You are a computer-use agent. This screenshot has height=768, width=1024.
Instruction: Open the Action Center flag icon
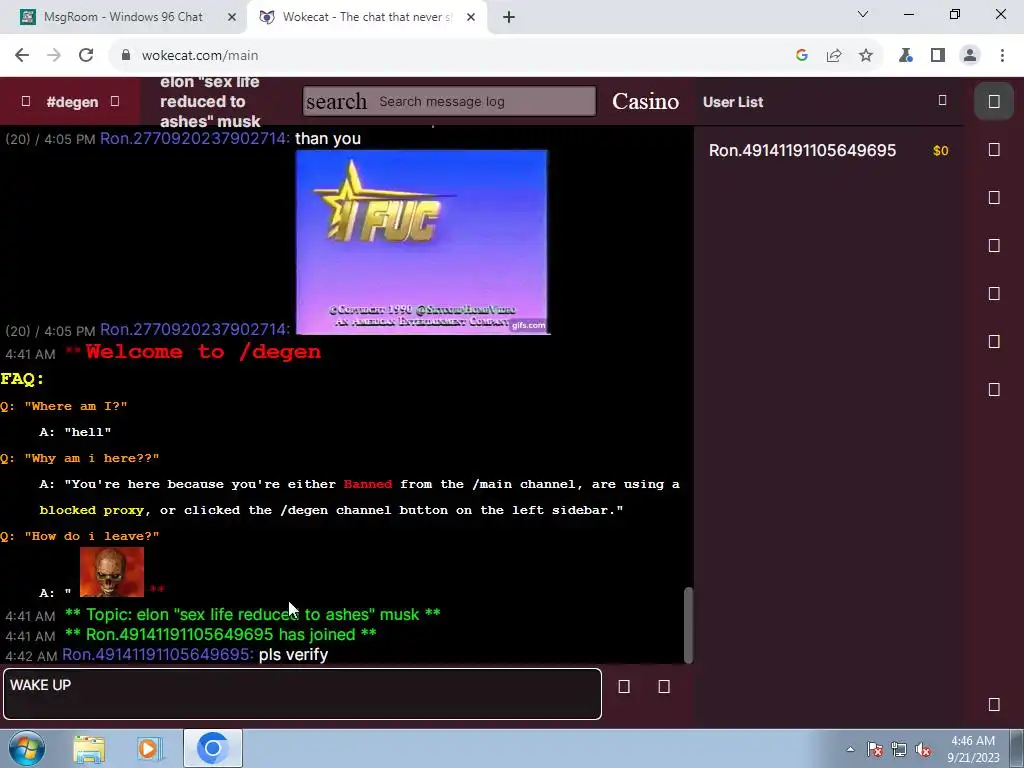coord(875,749)
